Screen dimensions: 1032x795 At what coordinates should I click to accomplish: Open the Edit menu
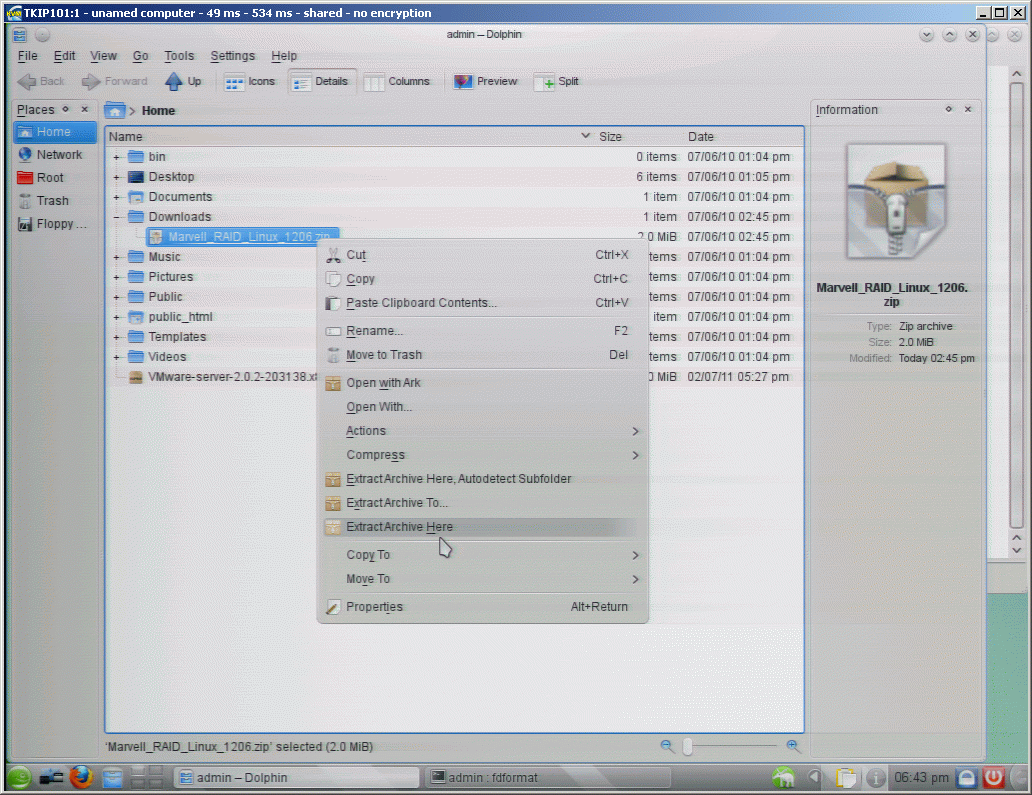[64, 56]
